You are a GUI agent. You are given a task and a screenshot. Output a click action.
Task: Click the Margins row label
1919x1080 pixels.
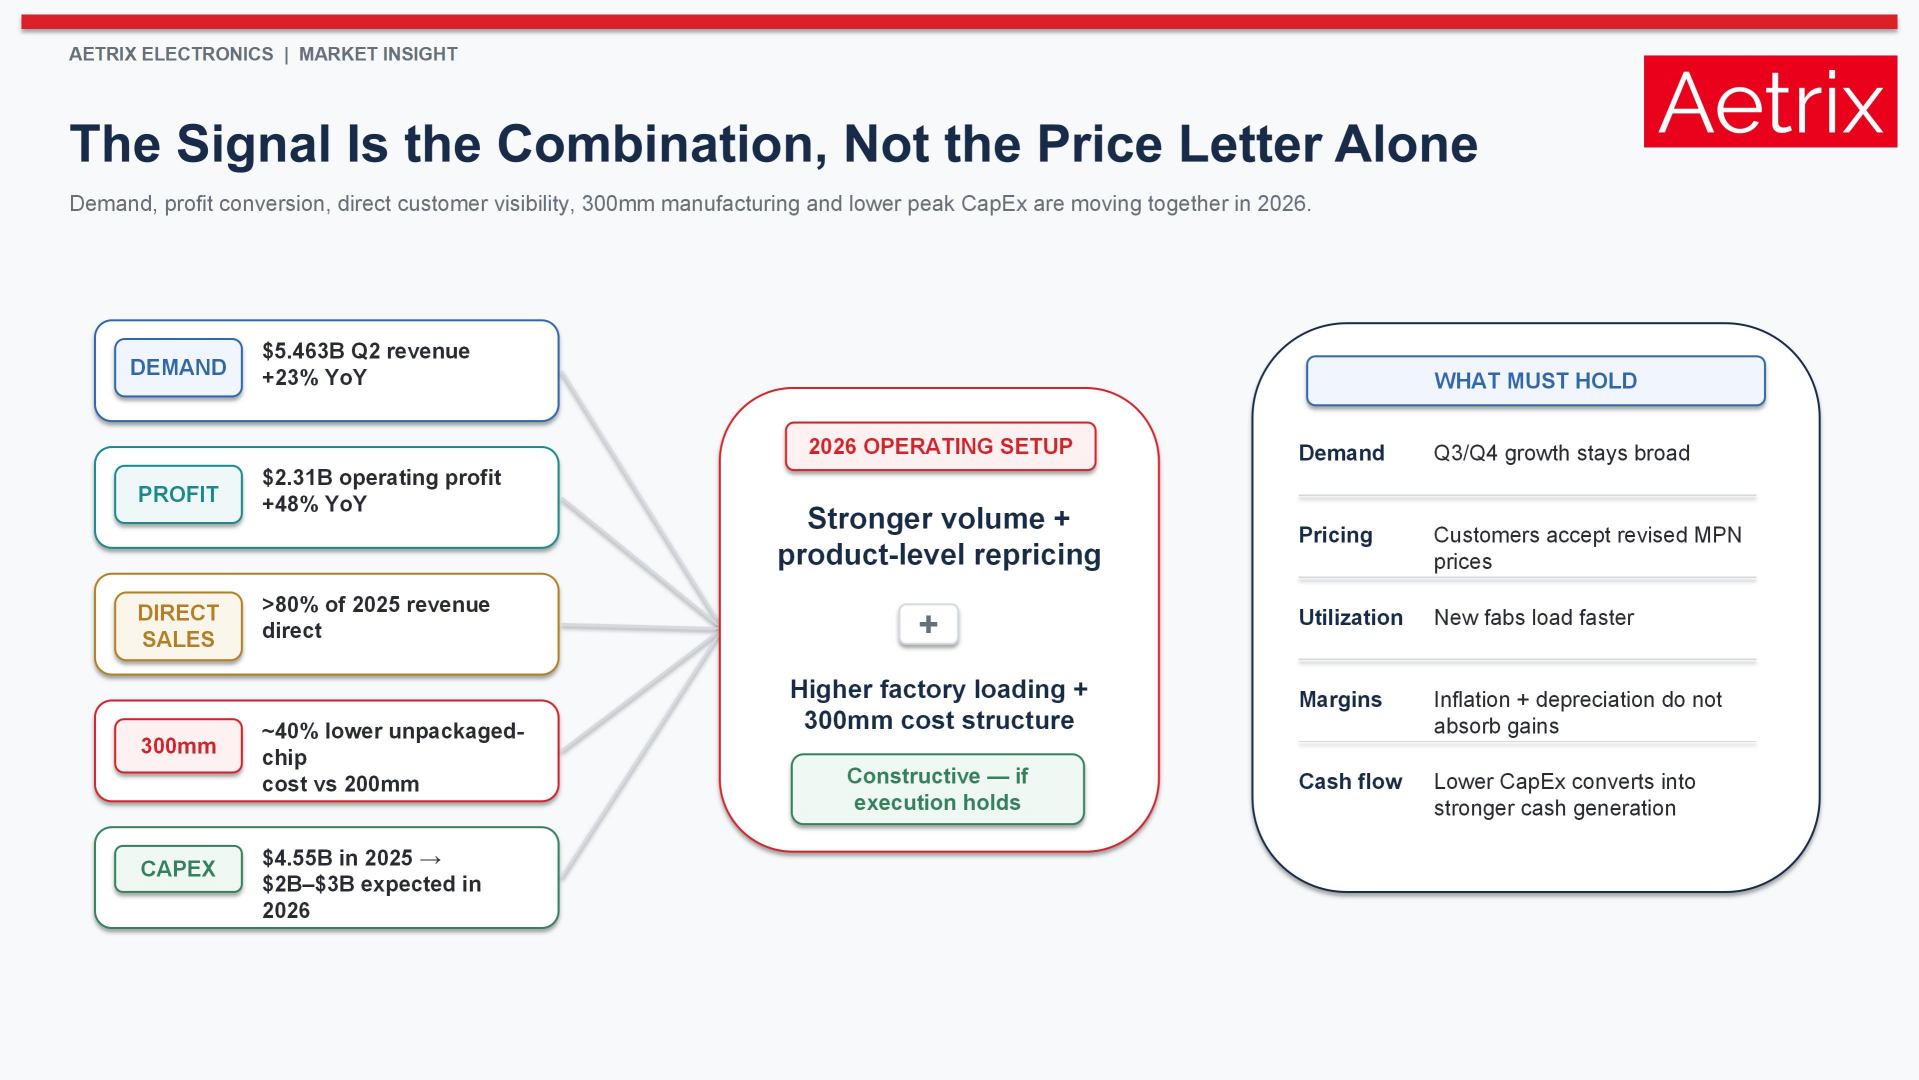1340,700
